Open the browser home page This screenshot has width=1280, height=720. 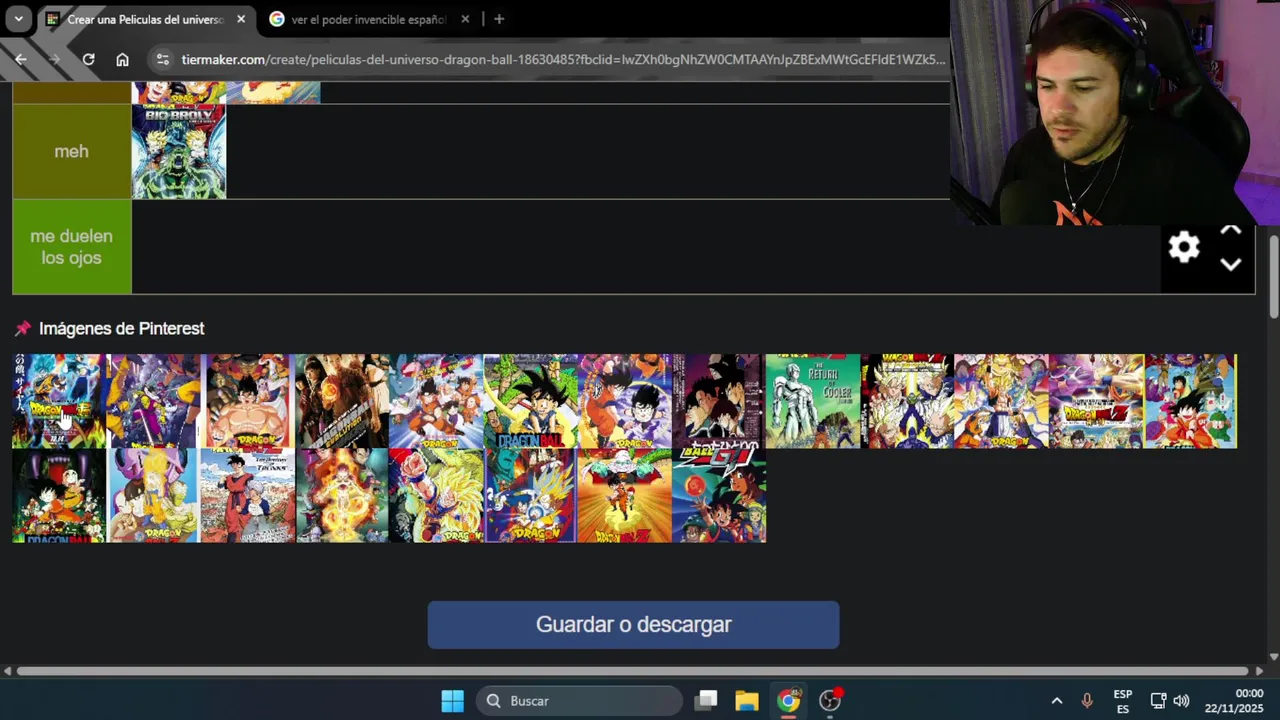tap(122, 59)
